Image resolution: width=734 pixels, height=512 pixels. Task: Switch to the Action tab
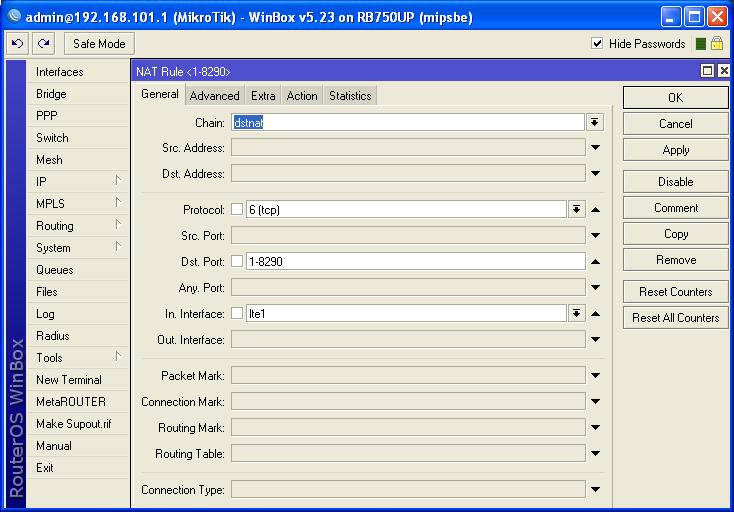click(x=302, y=95)
